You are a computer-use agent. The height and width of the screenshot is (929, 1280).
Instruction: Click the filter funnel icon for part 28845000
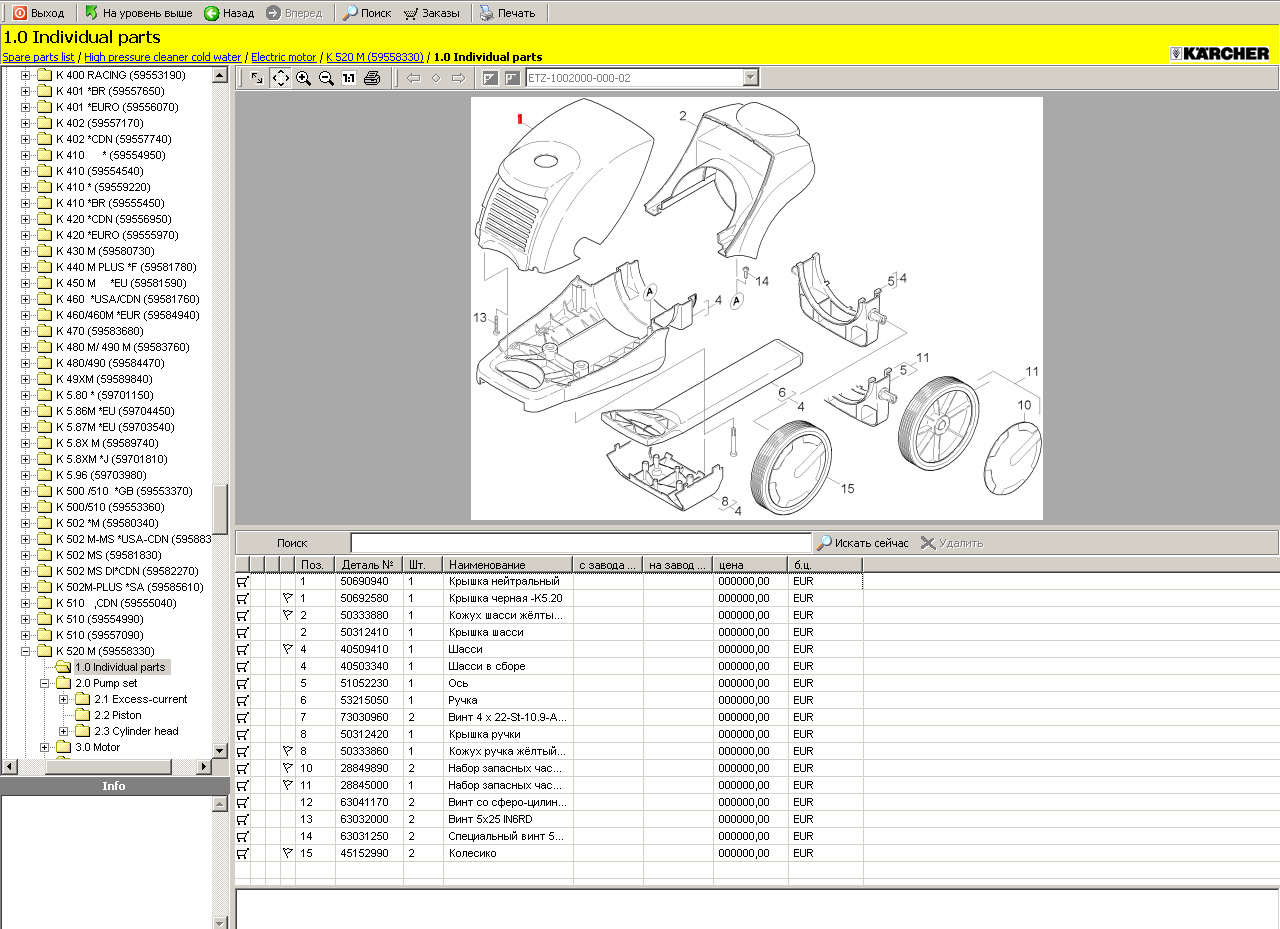288,785
